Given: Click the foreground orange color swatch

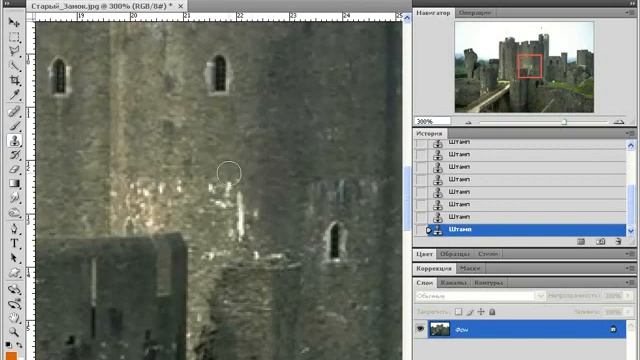Looking at the screenshot, I should click(11, 356).
